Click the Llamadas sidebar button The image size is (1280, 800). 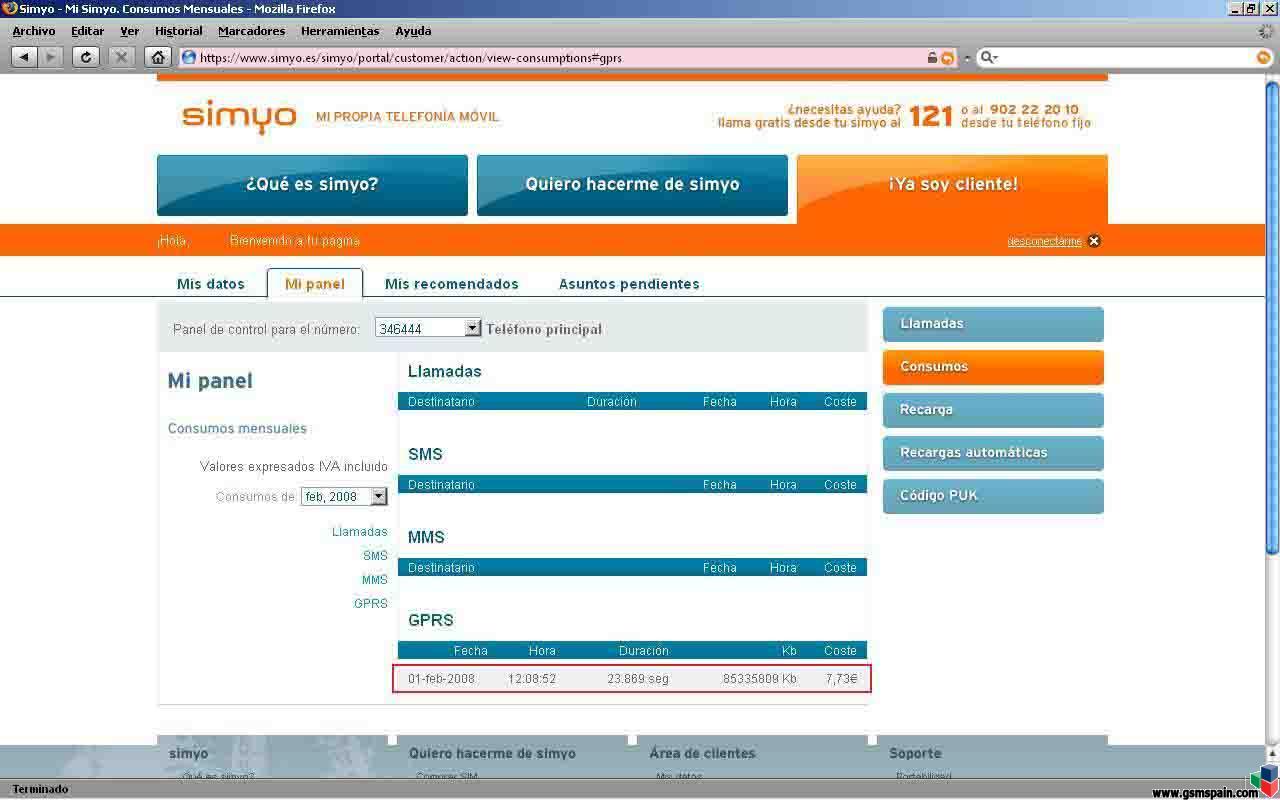point(993,324)
